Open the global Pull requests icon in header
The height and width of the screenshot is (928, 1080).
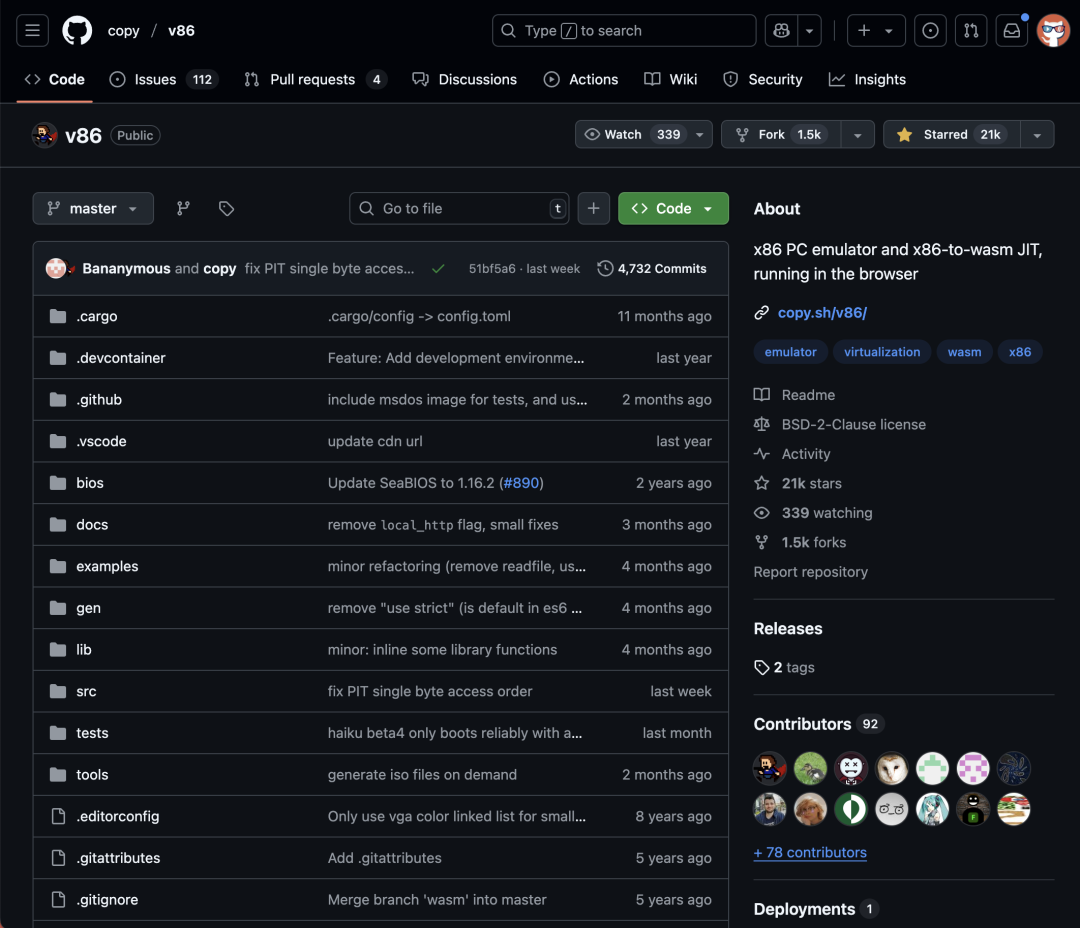click(970, 30)
